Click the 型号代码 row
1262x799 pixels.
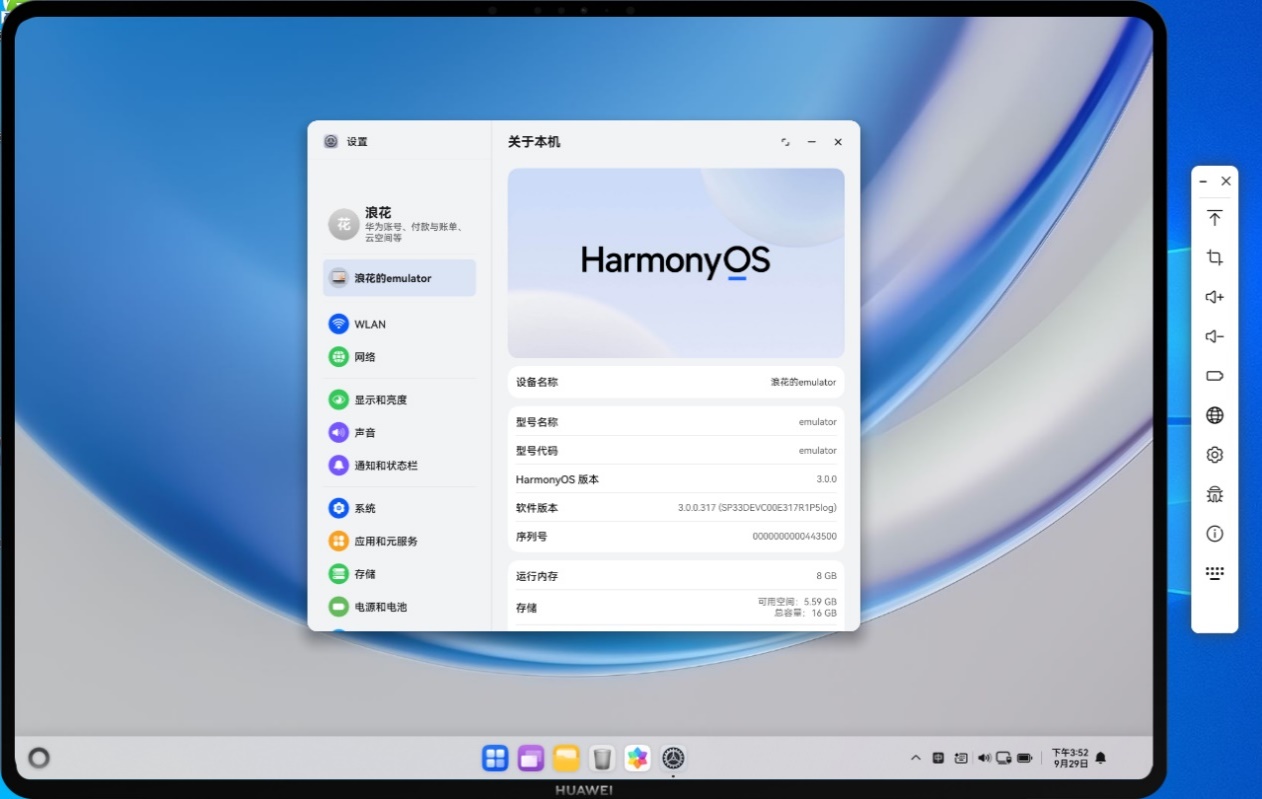tap(676, 451)
